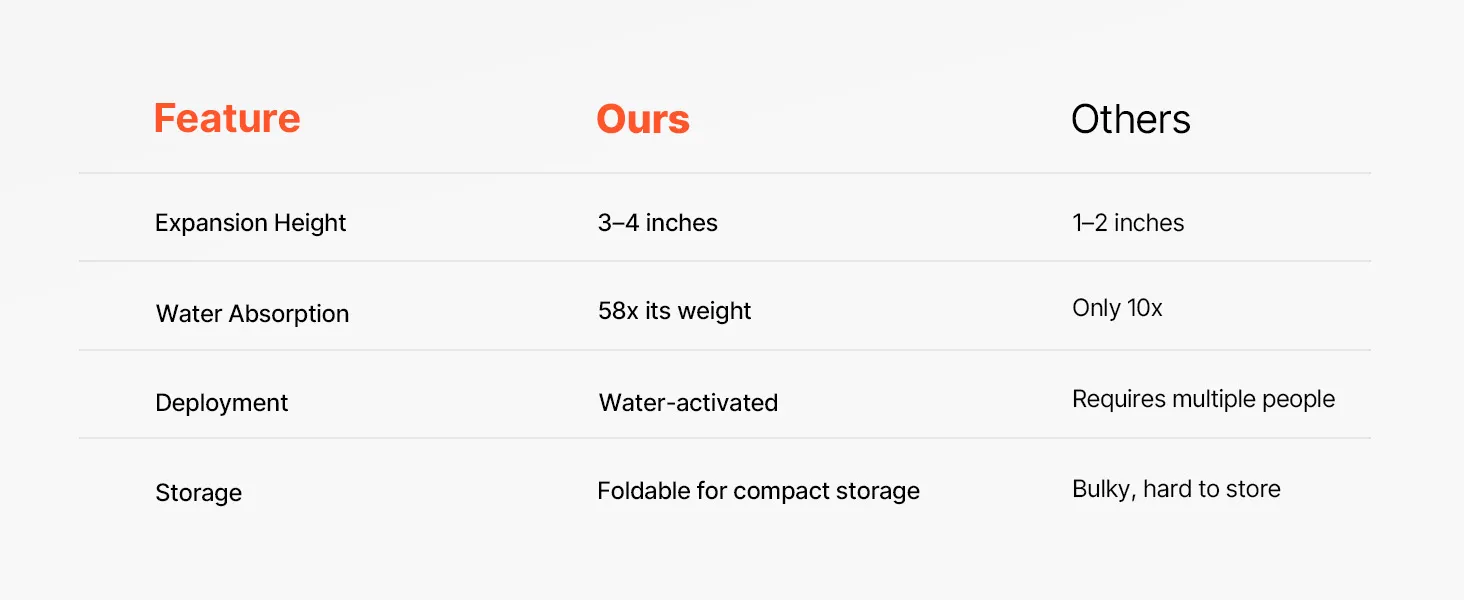Click the orange Feature column header
1464x600 pixels.
click(x=227, y=119)
